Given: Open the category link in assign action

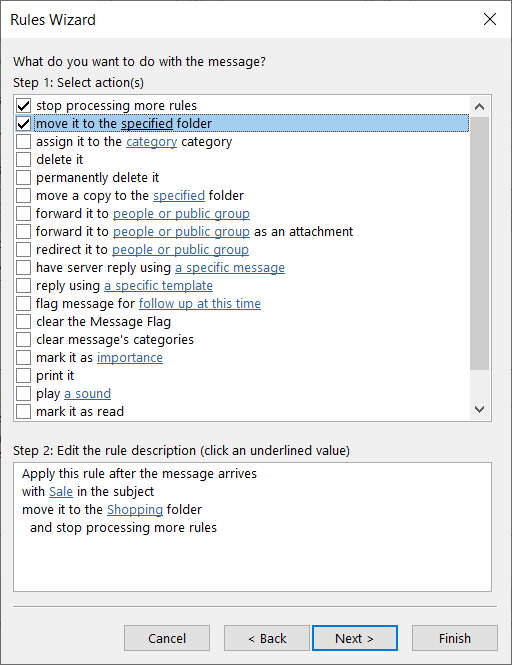Looking at the screenshot, I should (151, 142).
